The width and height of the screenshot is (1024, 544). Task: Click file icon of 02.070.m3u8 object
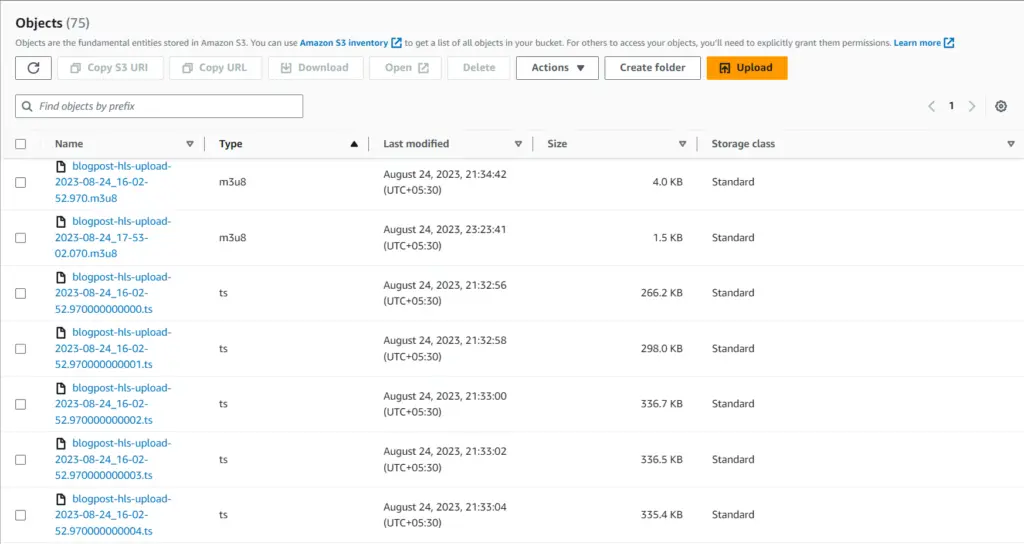coord(61,221)
